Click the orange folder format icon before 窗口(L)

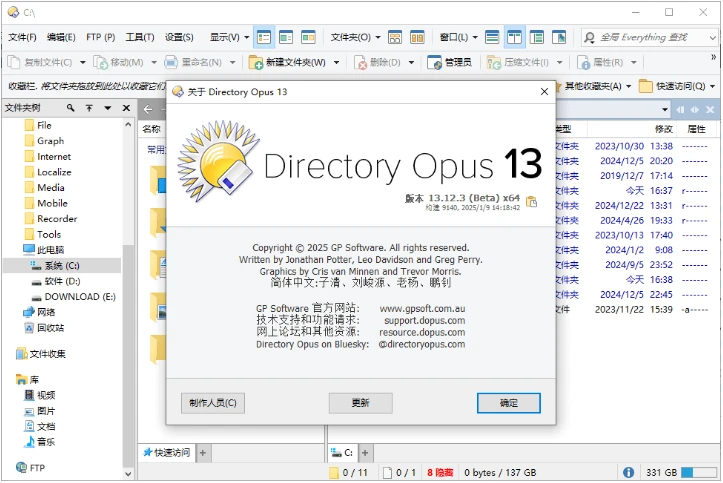pyautogui.click(x=417, y=37)
